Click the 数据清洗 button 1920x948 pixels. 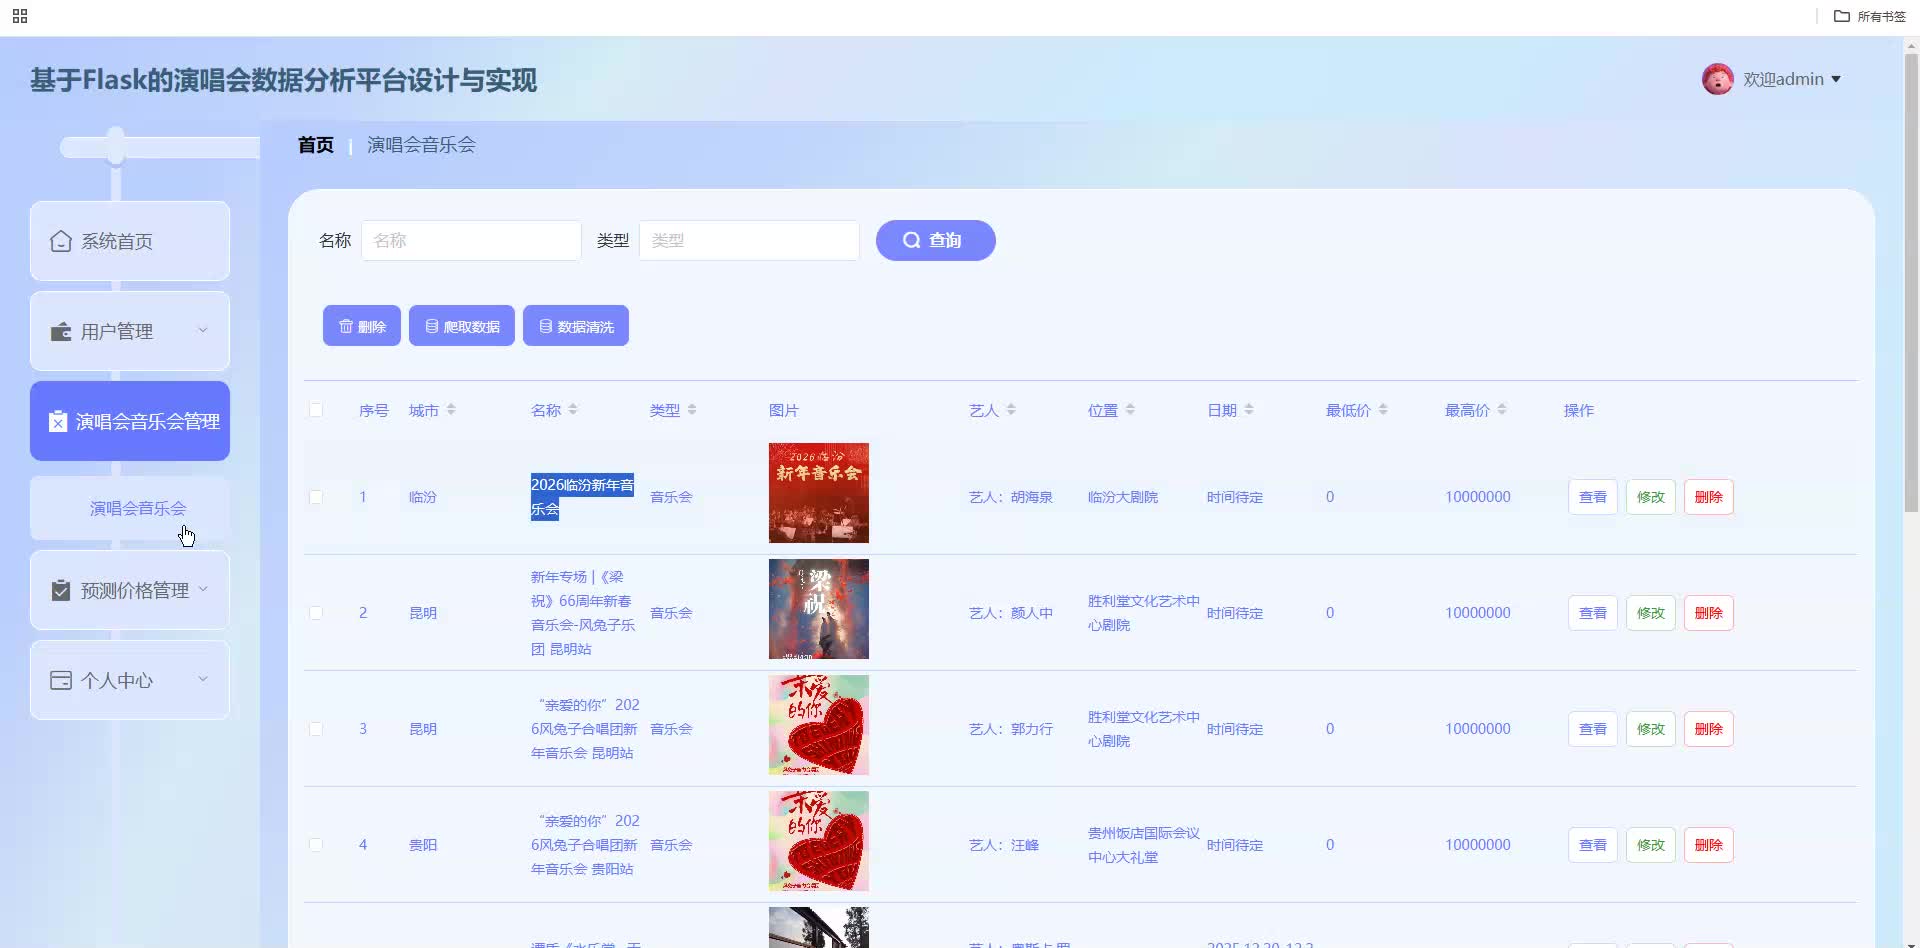pyautogui.click(x=576, y=326)
